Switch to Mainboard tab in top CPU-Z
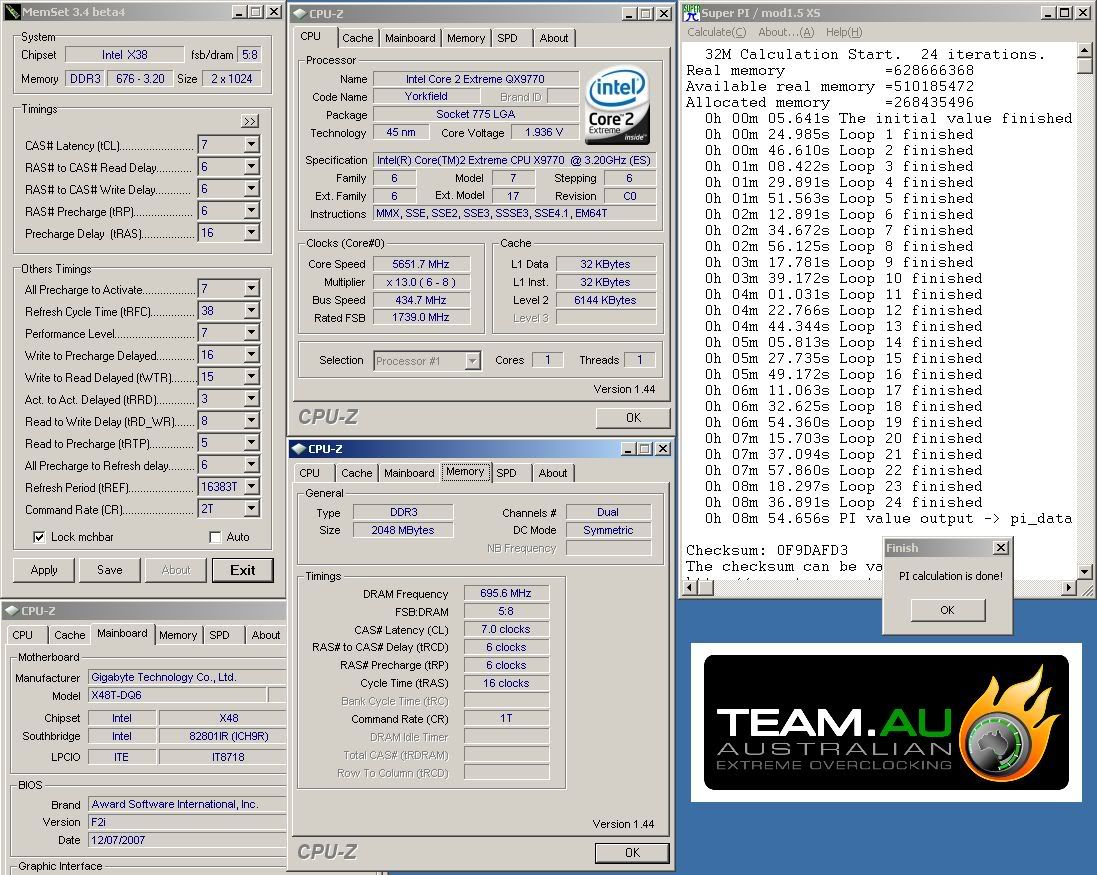This screenshot has width=1097, height=875. (410, 38)
